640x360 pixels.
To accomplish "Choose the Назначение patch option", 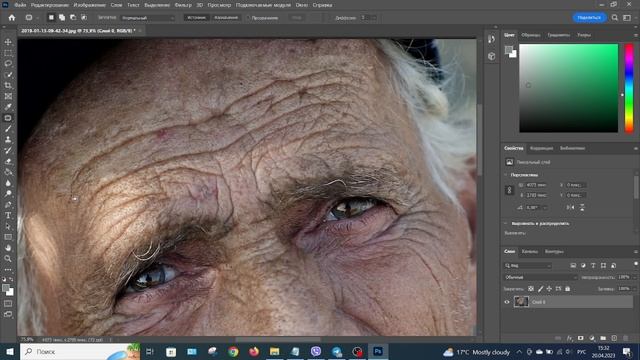I will pos(226,18).
